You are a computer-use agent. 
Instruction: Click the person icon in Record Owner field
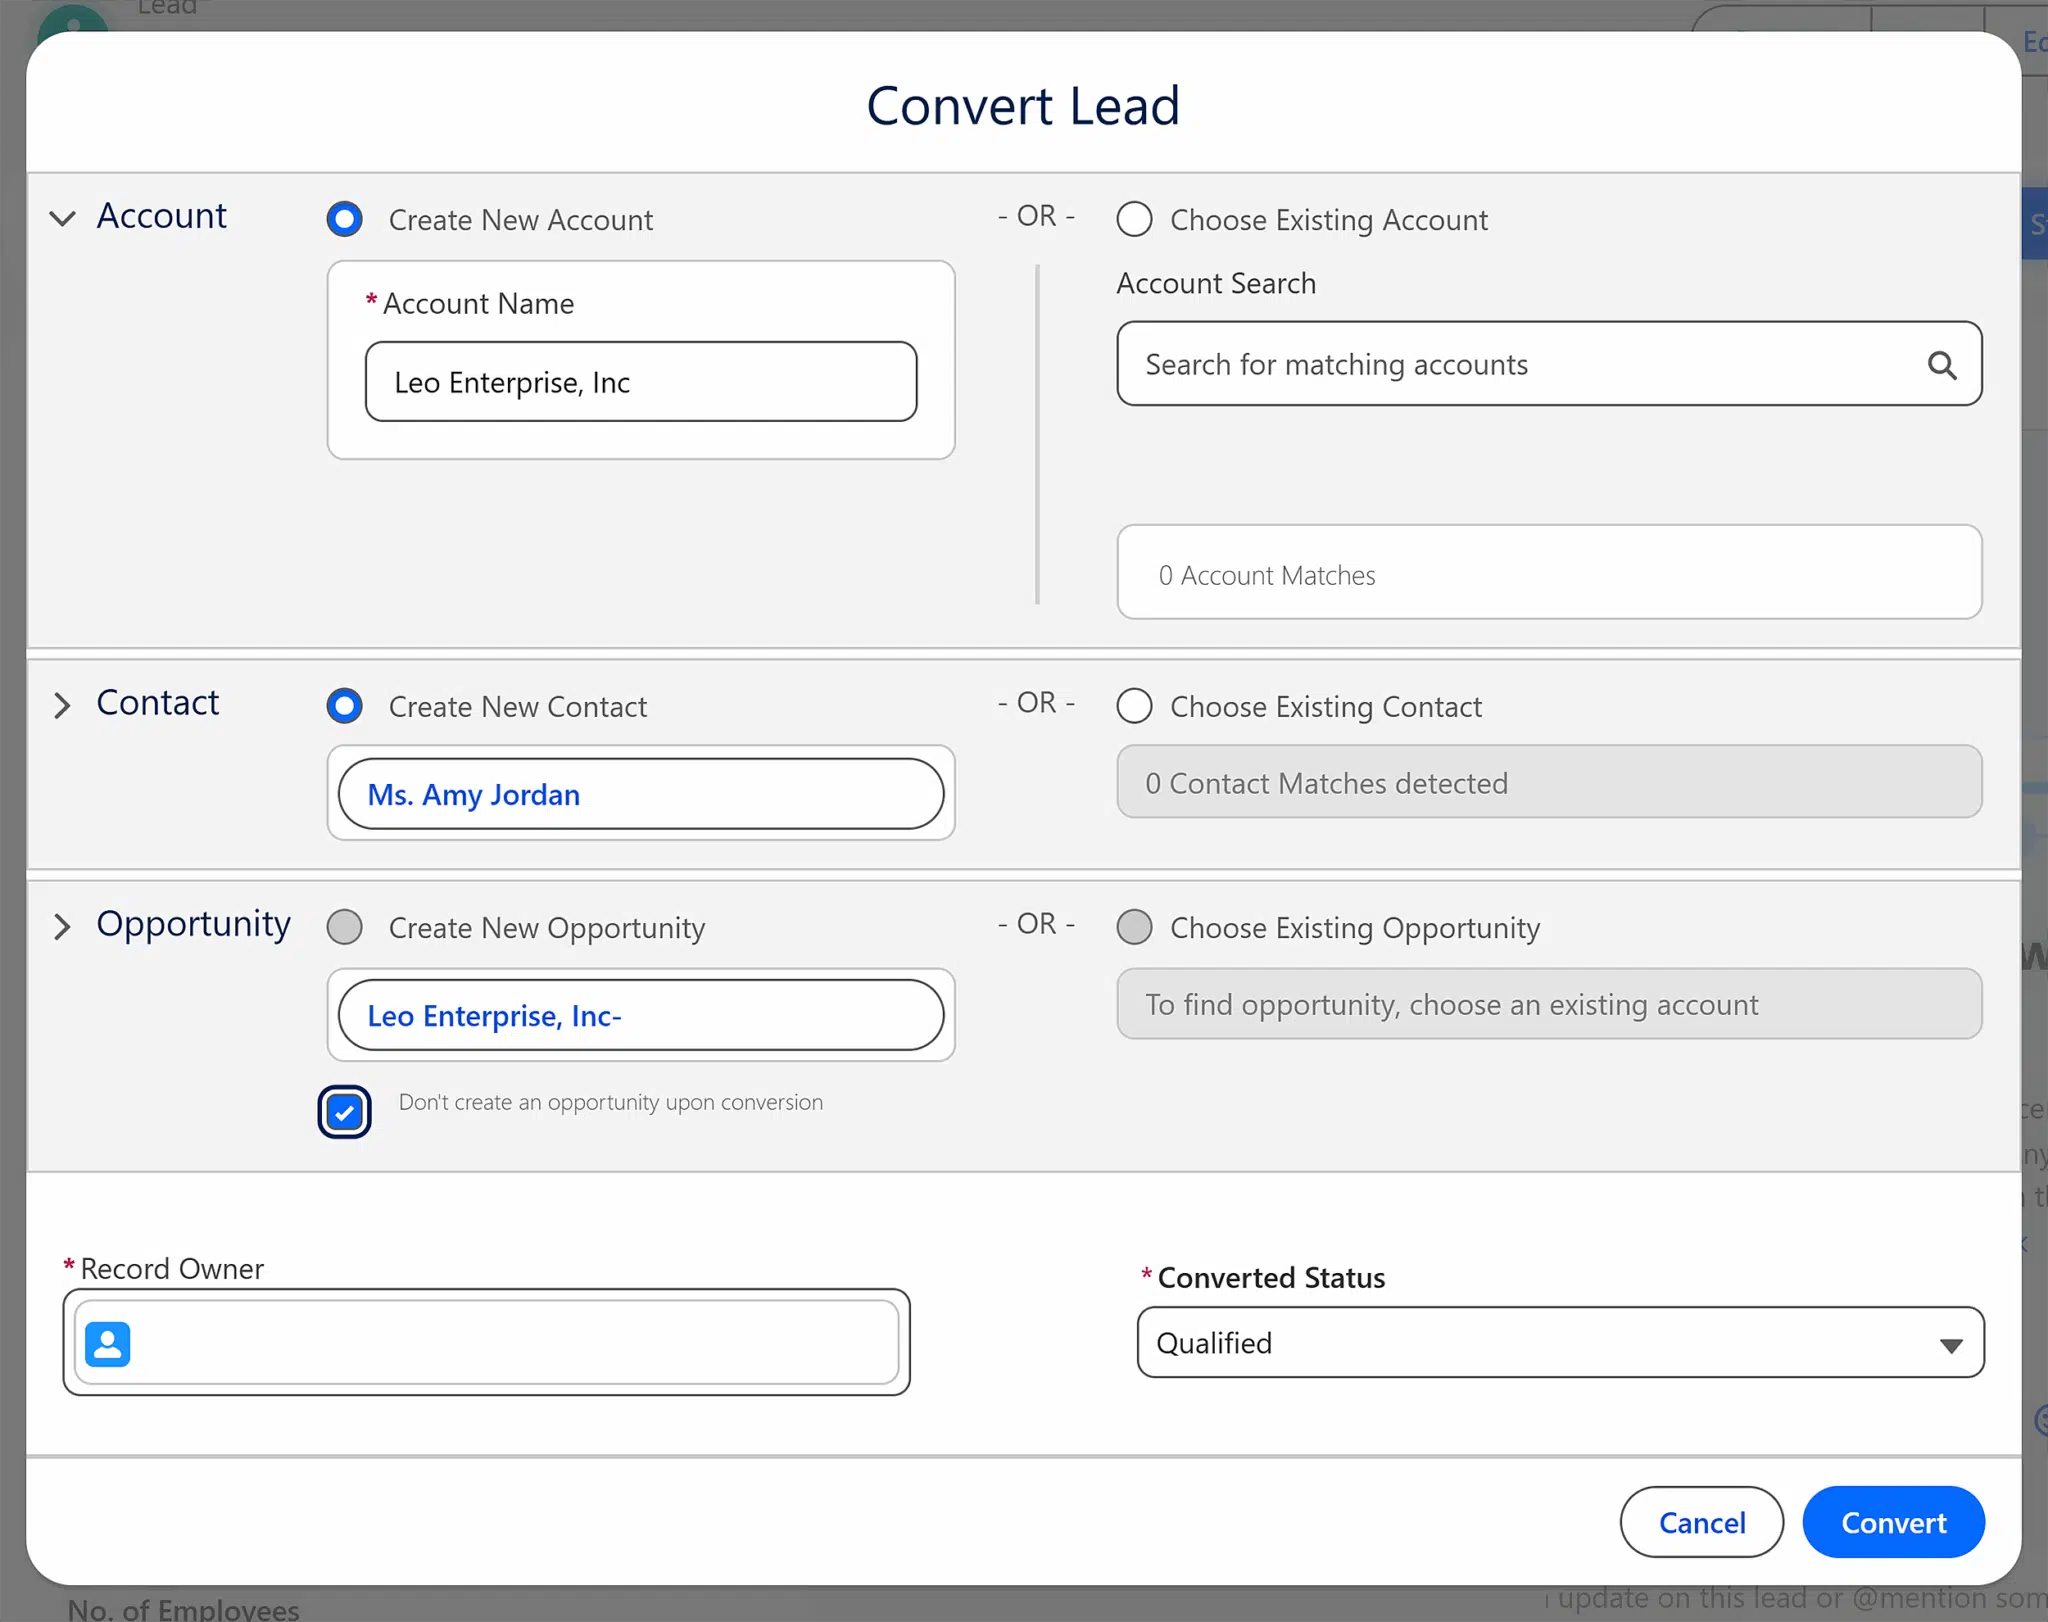tap(108, 1343)
